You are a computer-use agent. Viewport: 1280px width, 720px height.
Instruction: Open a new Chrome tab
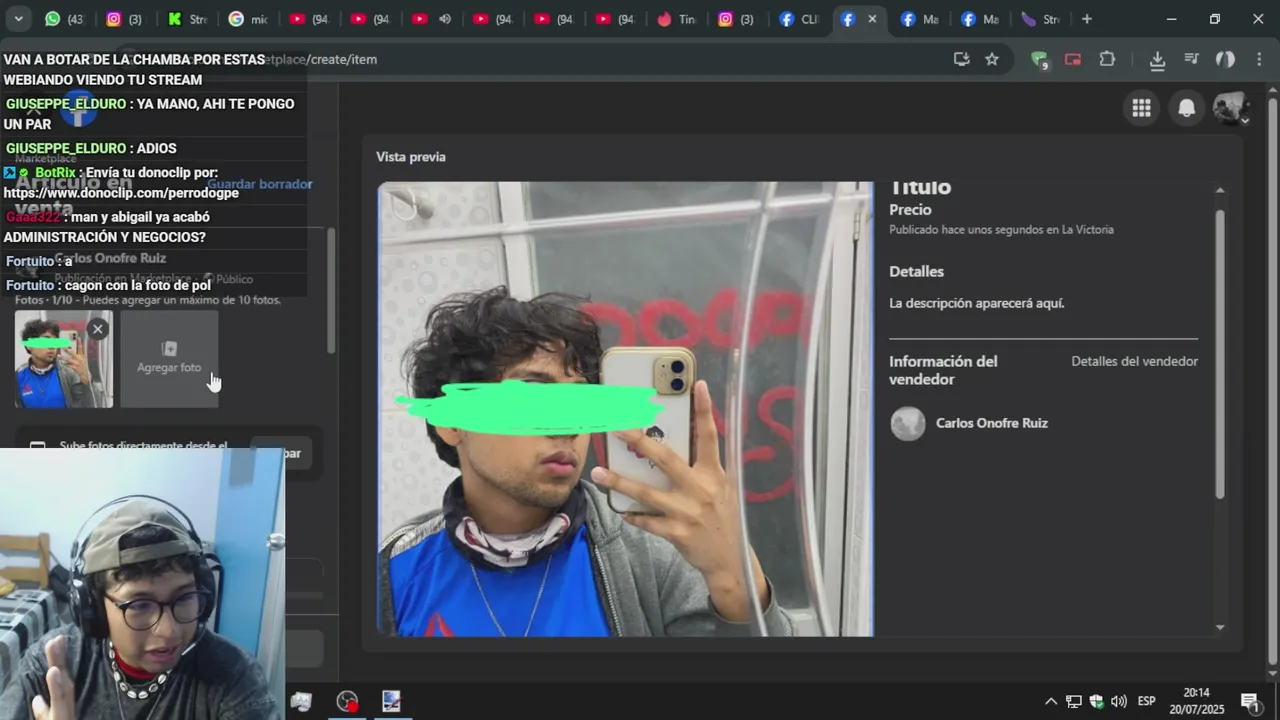(1087, 19)
